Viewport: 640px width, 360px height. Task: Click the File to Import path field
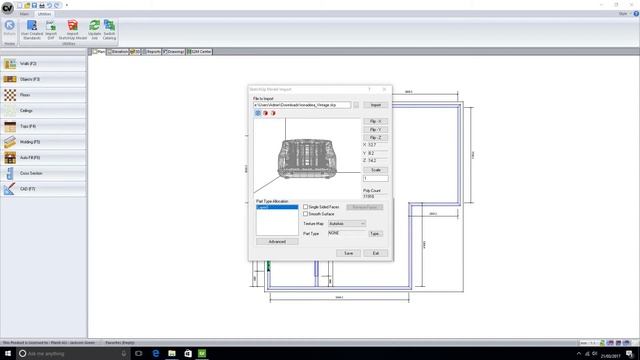pos(302,105)
